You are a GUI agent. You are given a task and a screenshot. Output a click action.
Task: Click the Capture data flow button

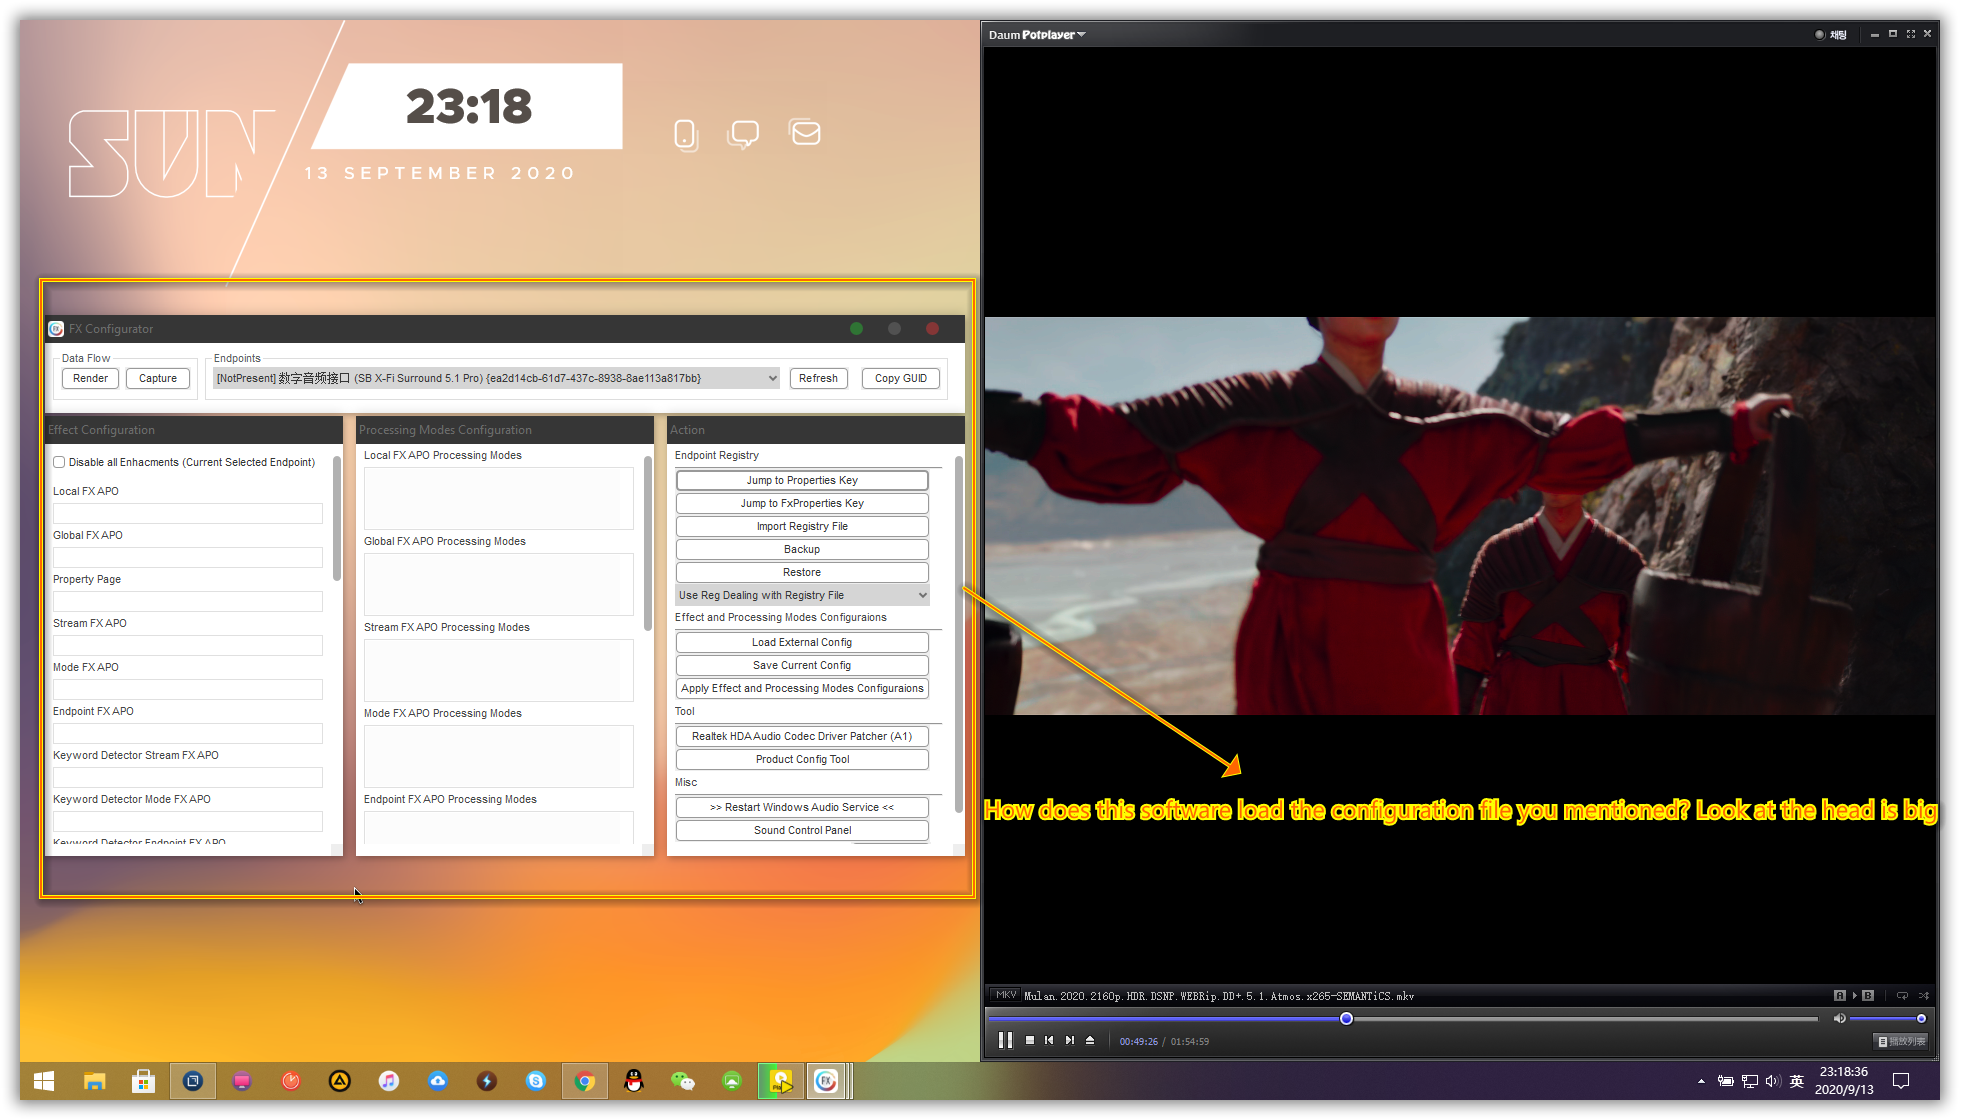tap(158, 378)
